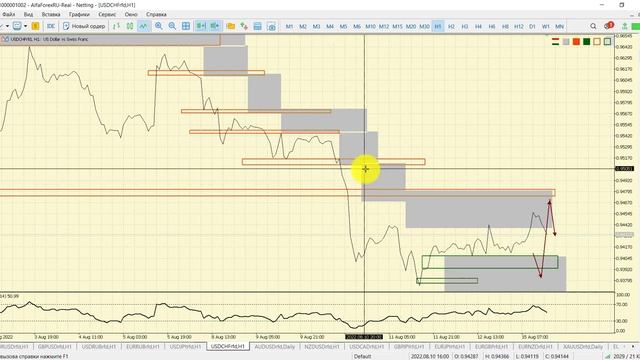Viewport: 640px width, 360px height.
Task: Open the Окно menu
Action: click(x=131, y=14)
